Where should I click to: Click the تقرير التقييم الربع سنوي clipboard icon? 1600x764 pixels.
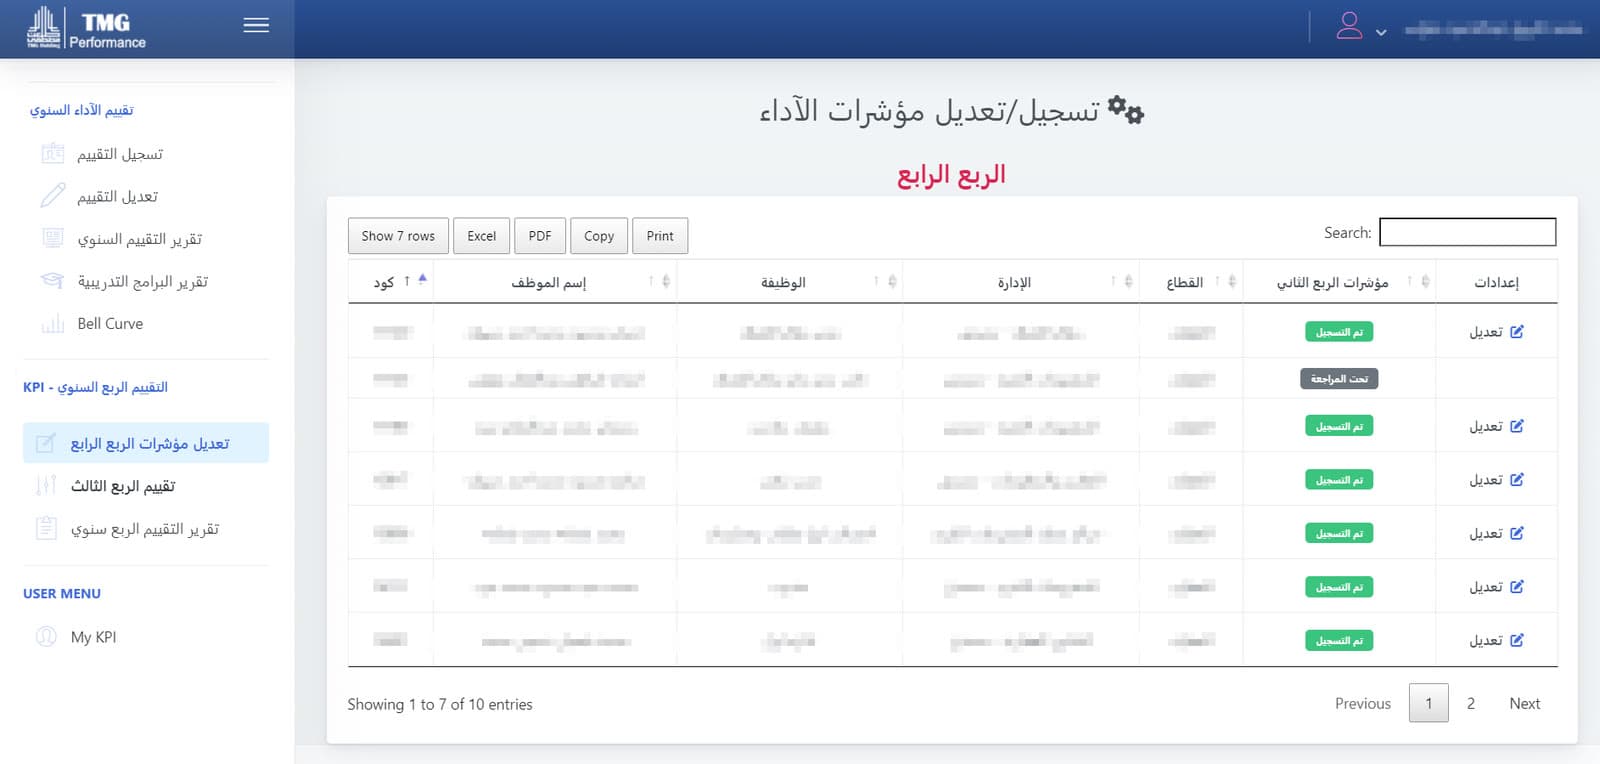pos(46,528)
